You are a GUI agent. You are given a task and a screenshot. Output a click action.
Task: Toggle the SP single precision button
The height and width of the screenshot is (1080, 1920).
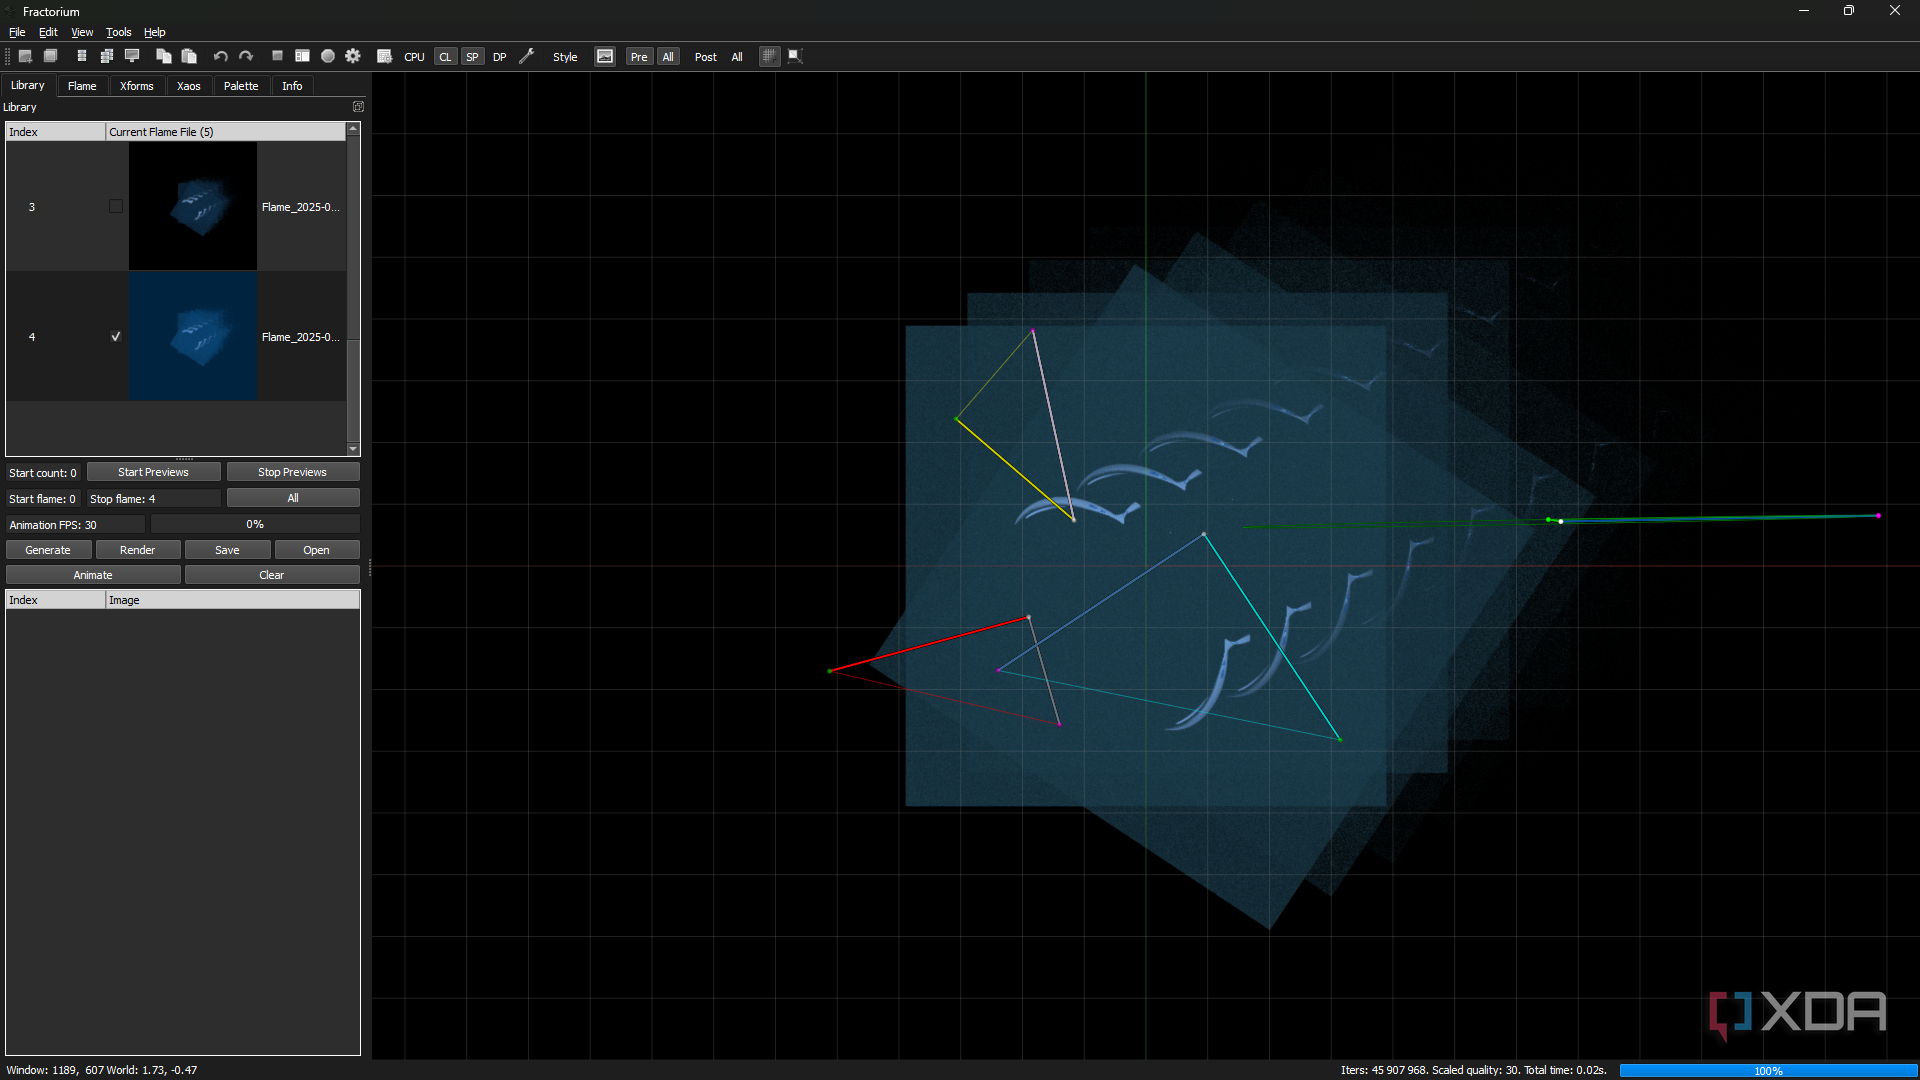pyautogui.click(x=472, y=57)
